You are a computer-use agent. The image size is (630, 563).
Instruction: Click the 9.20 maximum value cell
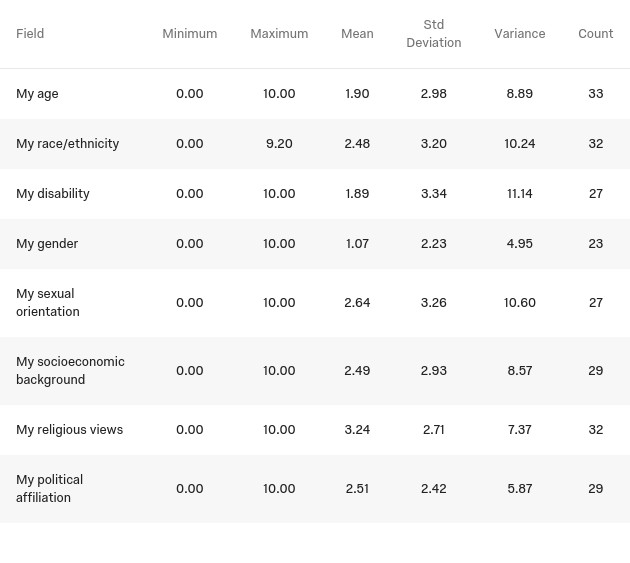pyautogui.click(x=279, y=144)
